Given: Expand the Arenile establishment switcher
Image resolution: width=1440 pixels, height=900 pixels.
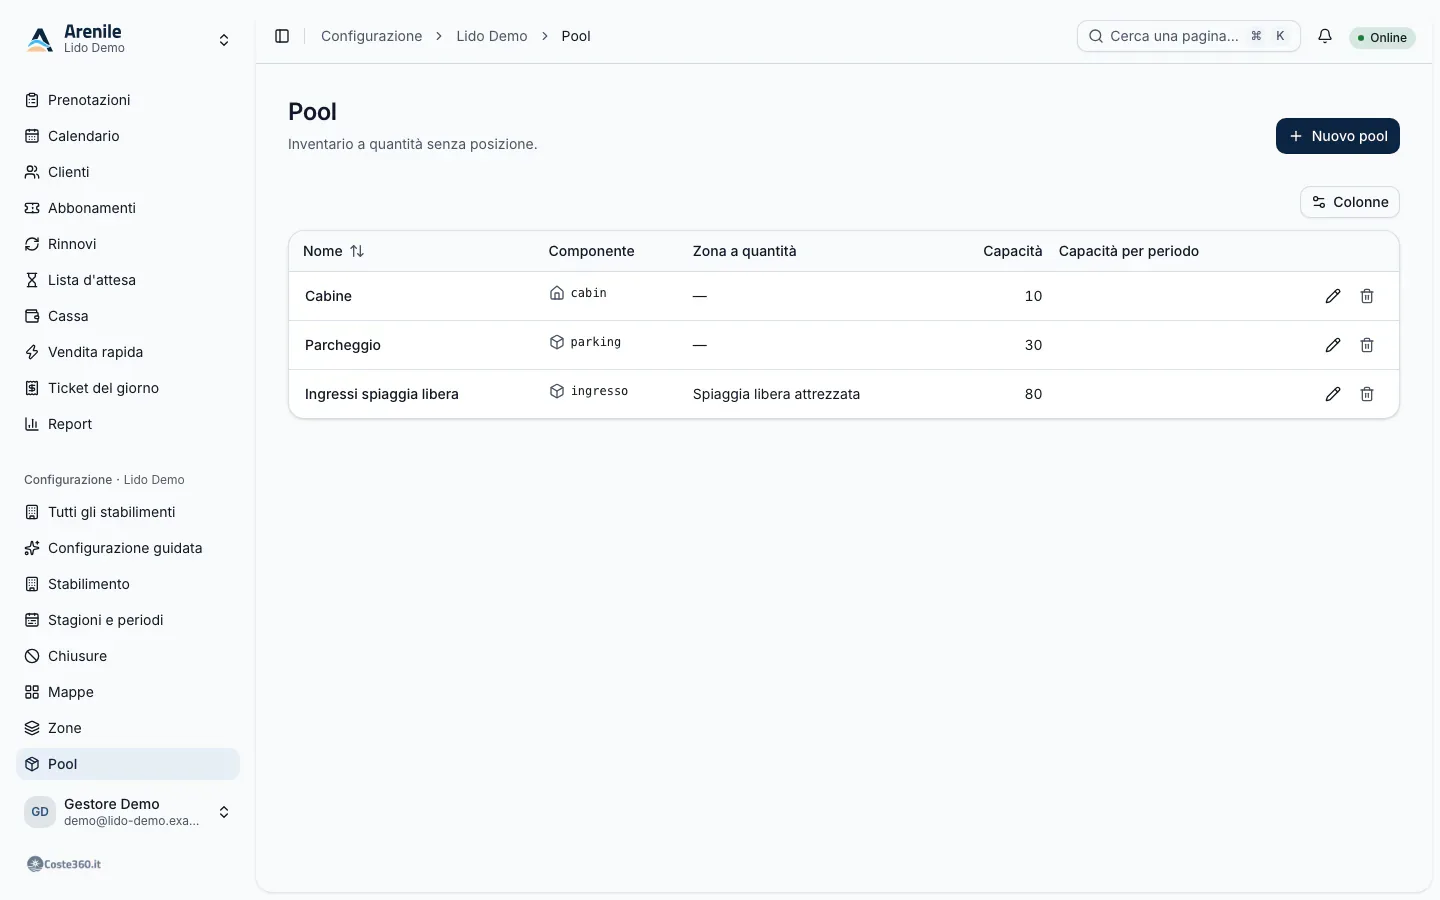Looking at the screenshot, I should pyautogui.click(x=128, y=40).
